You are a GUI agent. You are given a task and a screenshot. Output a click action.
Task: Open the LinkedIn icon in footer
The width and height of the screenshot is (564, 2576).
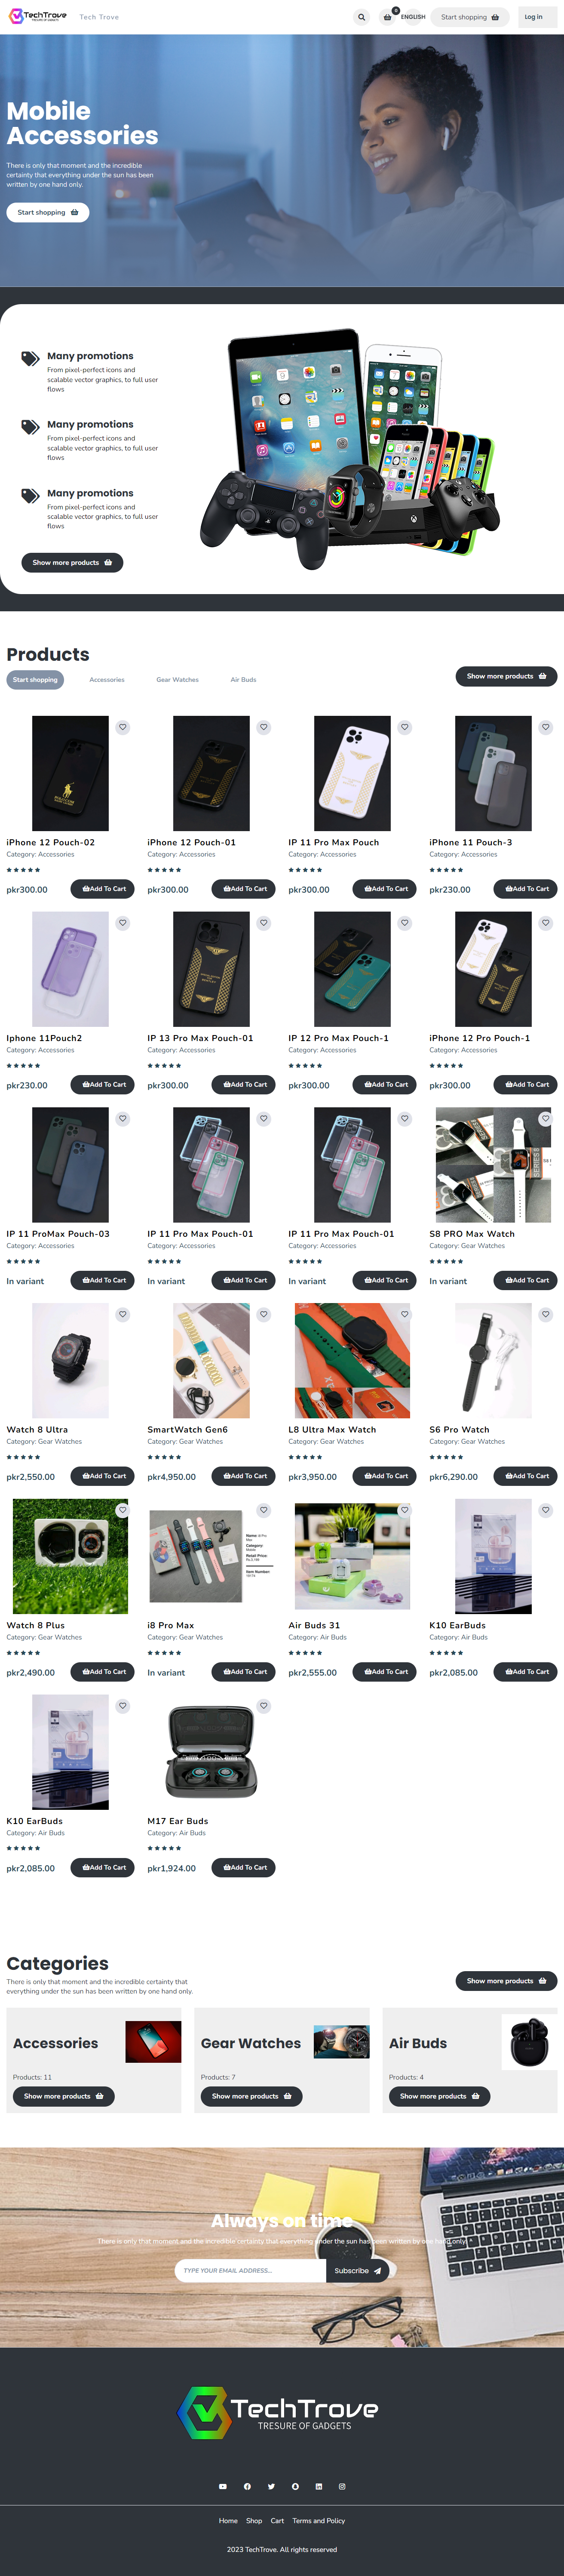[x=319, y=2486]
